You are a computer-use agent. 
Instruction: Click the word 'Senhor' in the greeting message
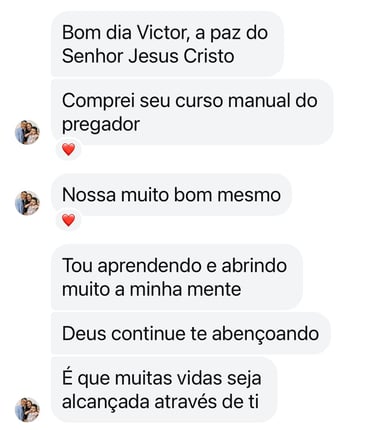tap(93, 56)
